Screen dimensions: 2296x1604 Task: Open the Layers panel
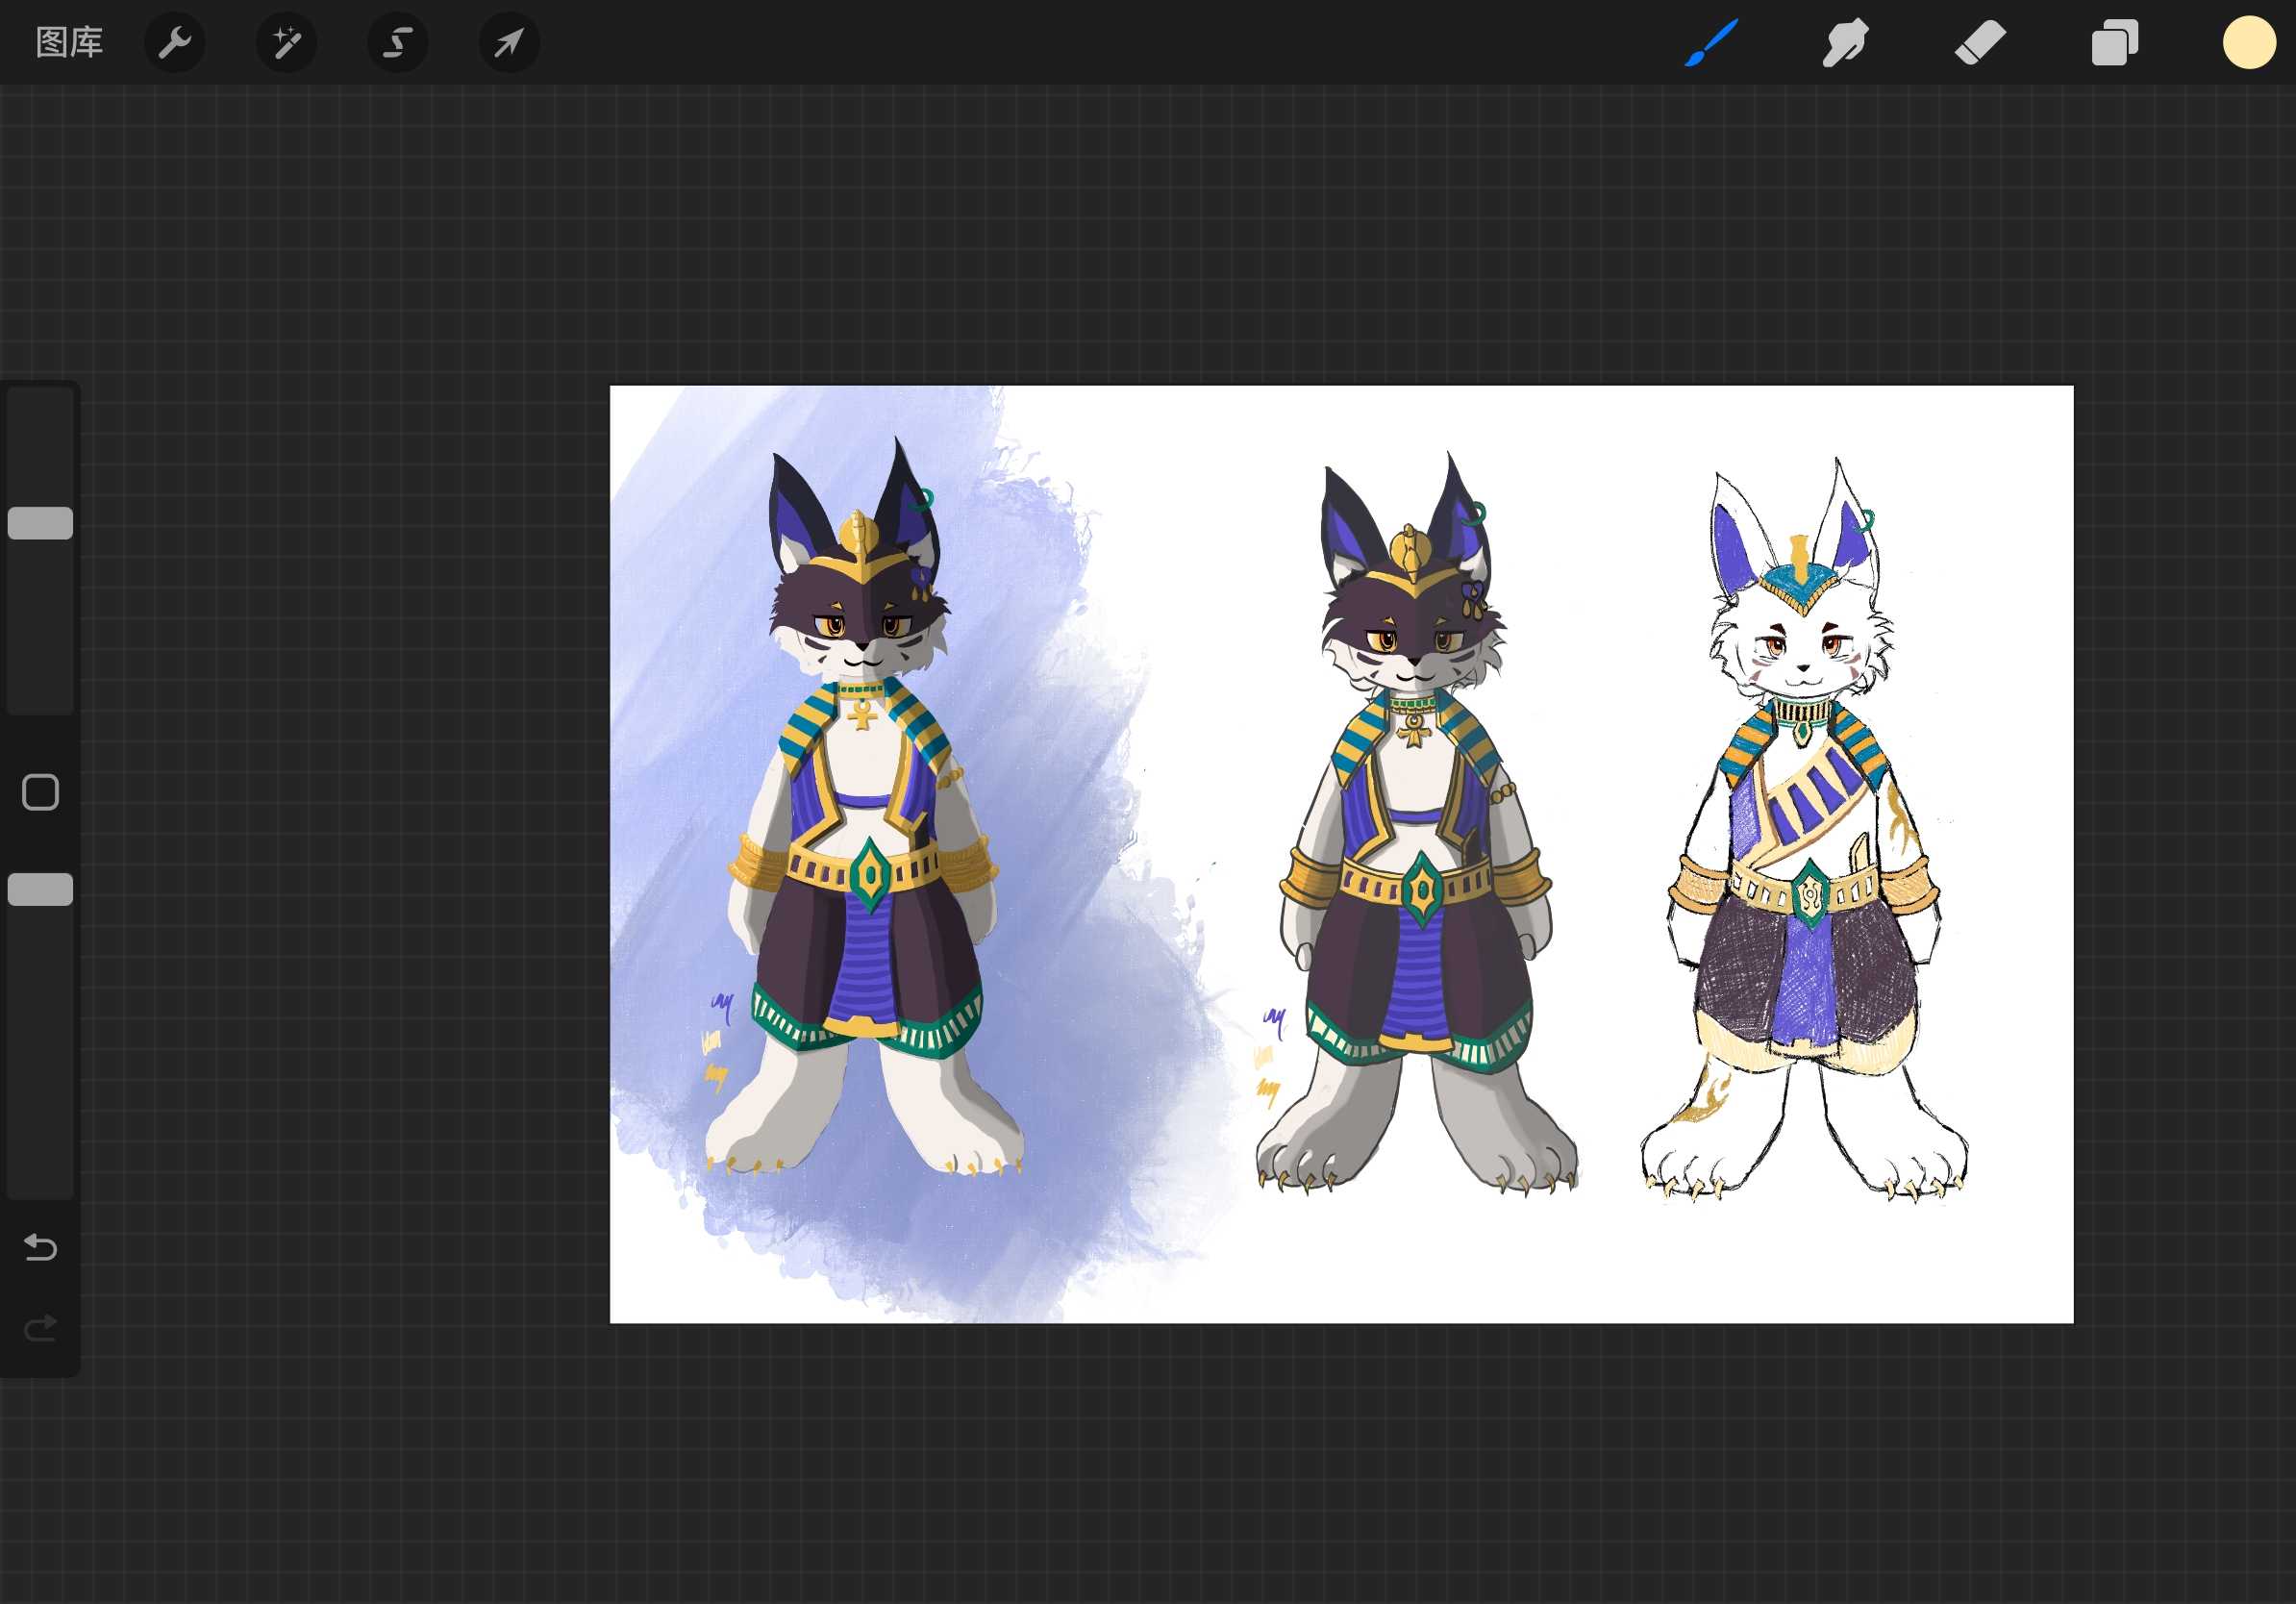pyautogui.click(x=2115, y=43)
